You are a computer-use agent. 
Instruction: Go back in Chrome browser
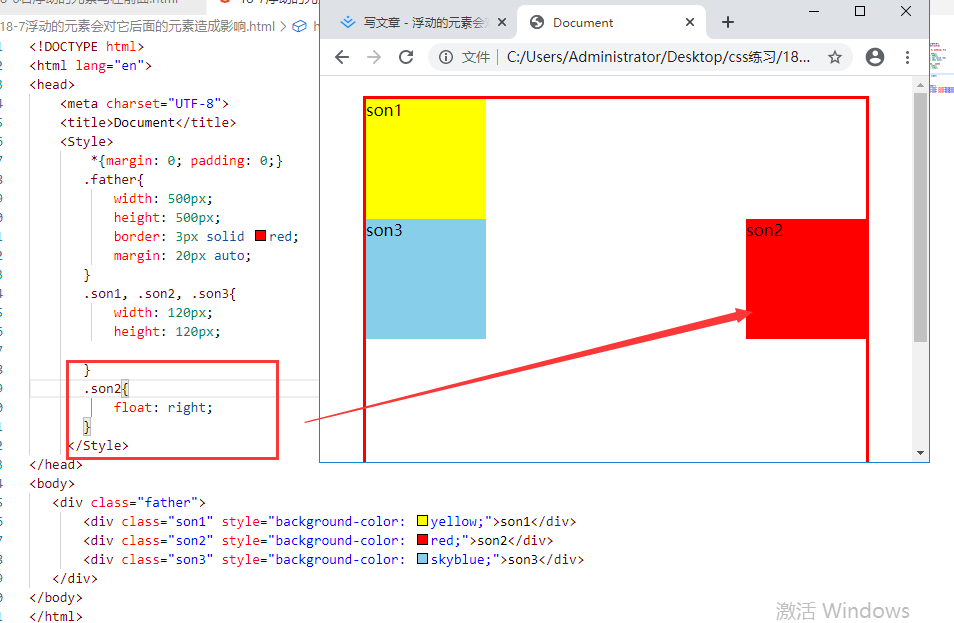[342, 57]
